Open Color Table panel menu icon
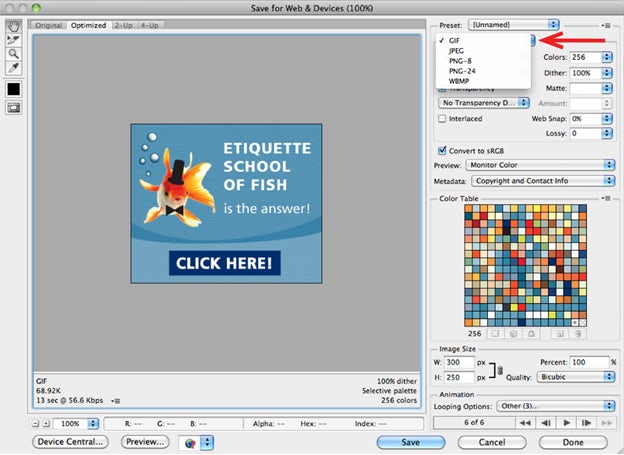Screen dimensions: 624x455 607,199
